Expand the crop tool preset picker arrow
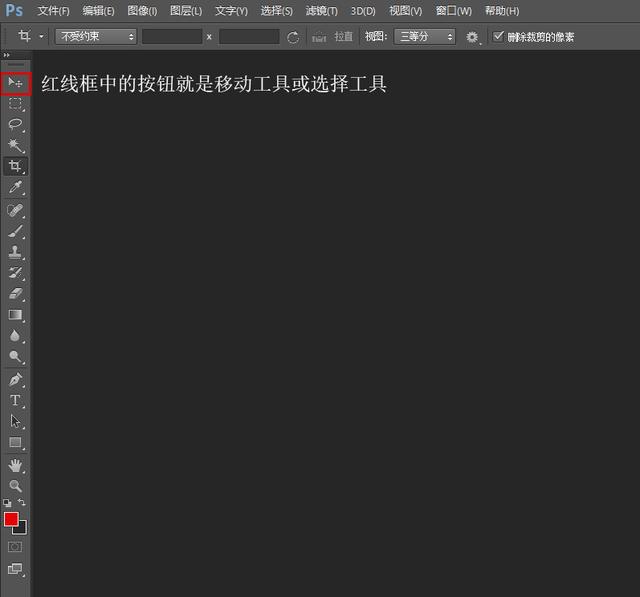640x597 pixels. tap(41, 37)
